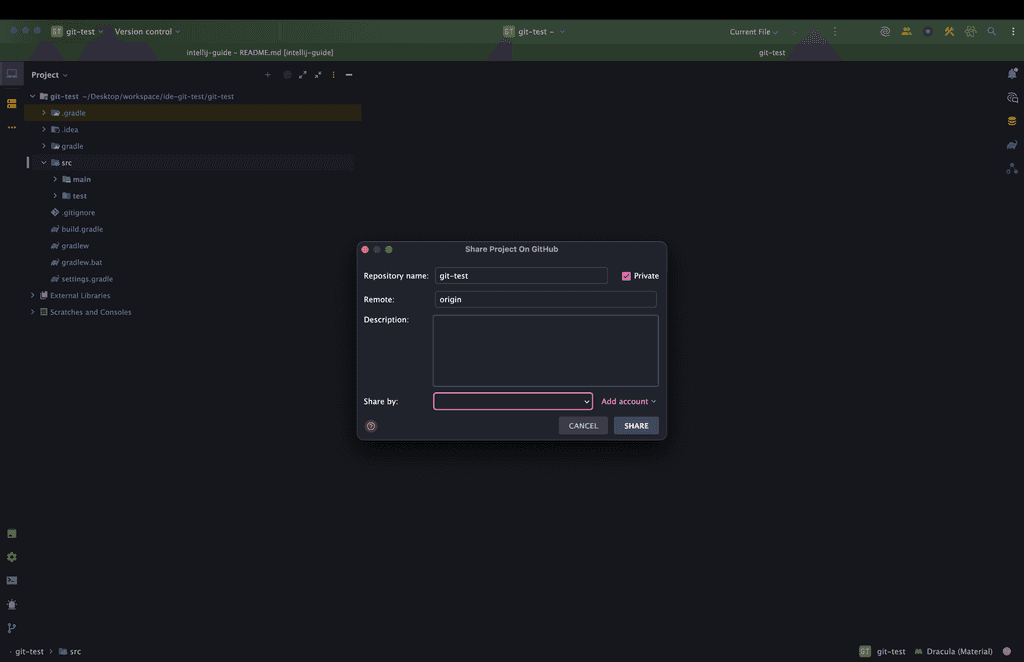Expand the .idea folder in tree

pyautogui.click(x=43, y=130)
